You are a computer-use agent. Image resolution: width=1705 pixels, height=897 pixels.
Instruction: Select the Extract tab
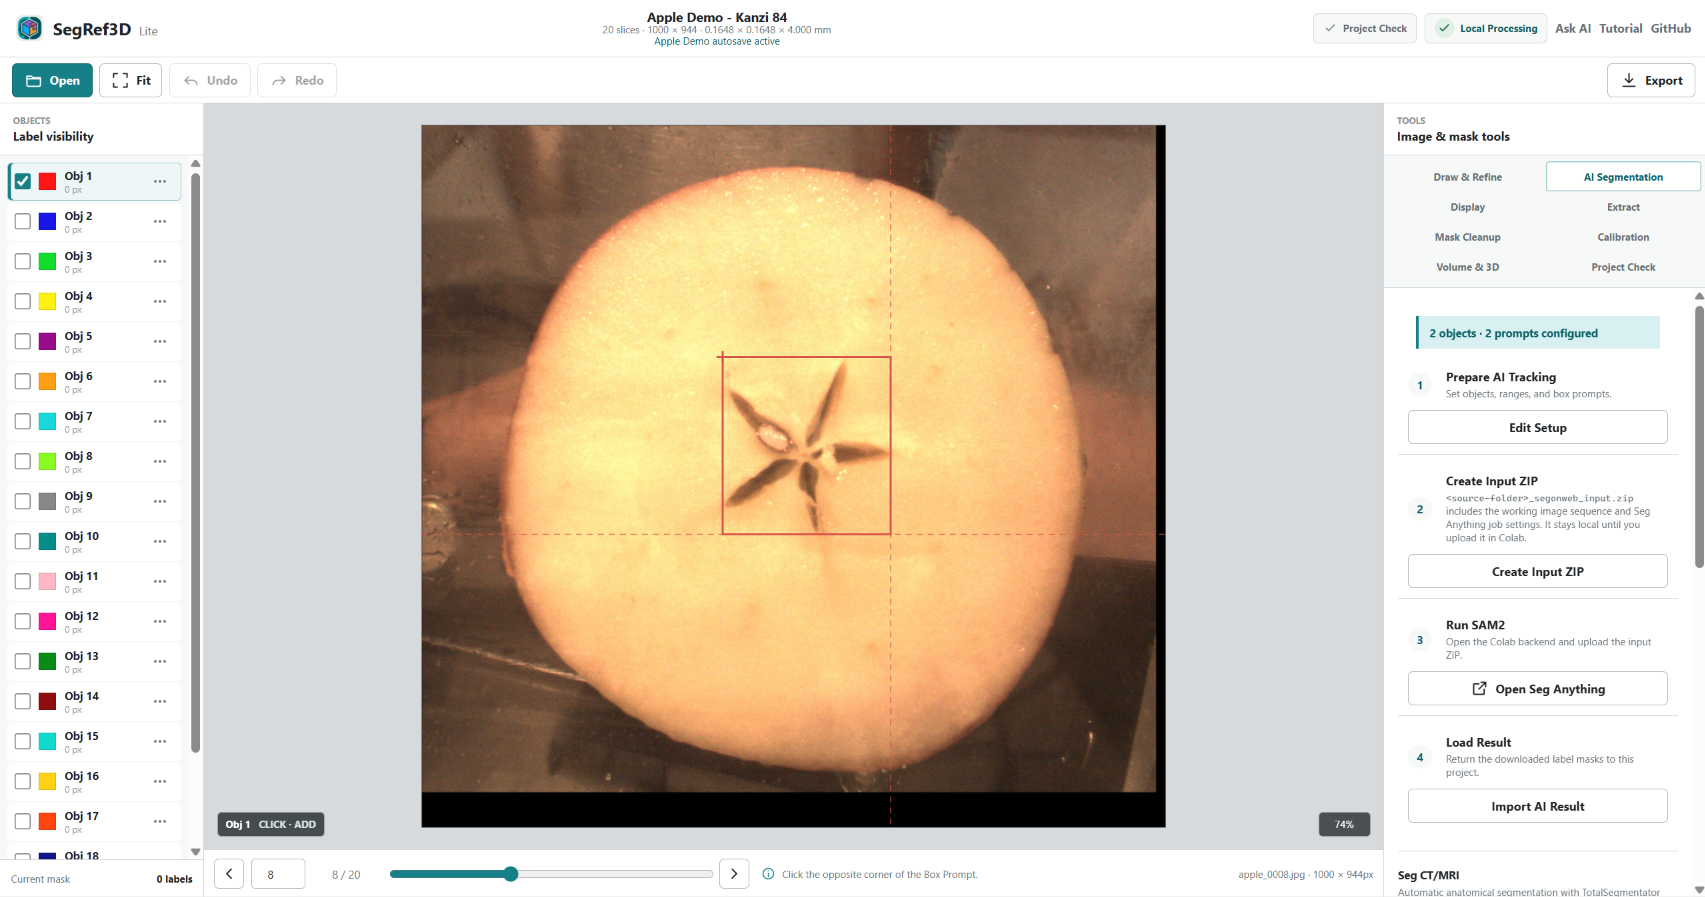point(1623,207)
